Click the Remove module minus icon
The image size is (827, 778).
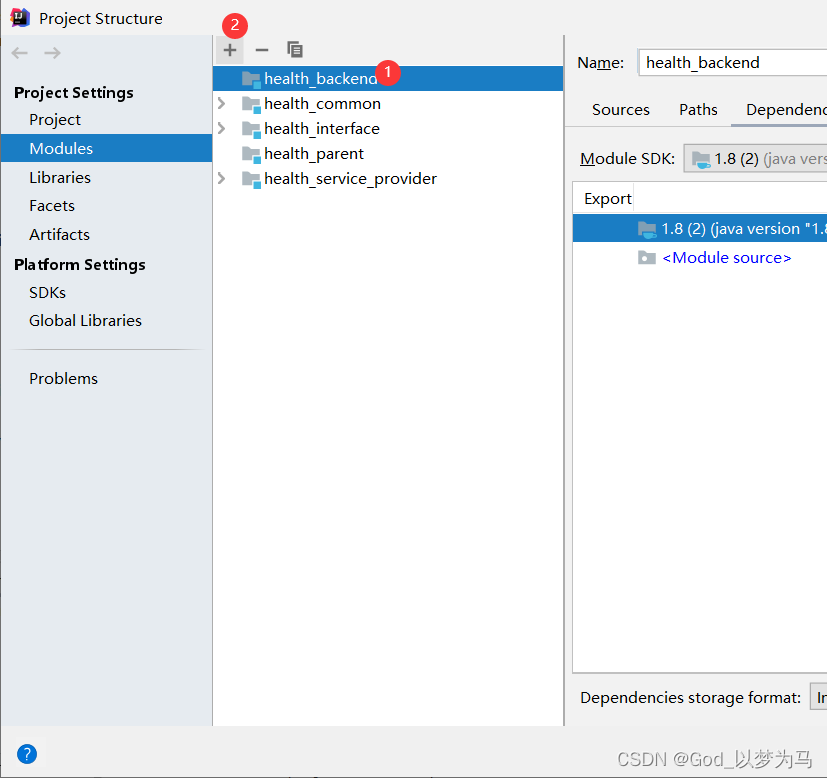(262, 50)
